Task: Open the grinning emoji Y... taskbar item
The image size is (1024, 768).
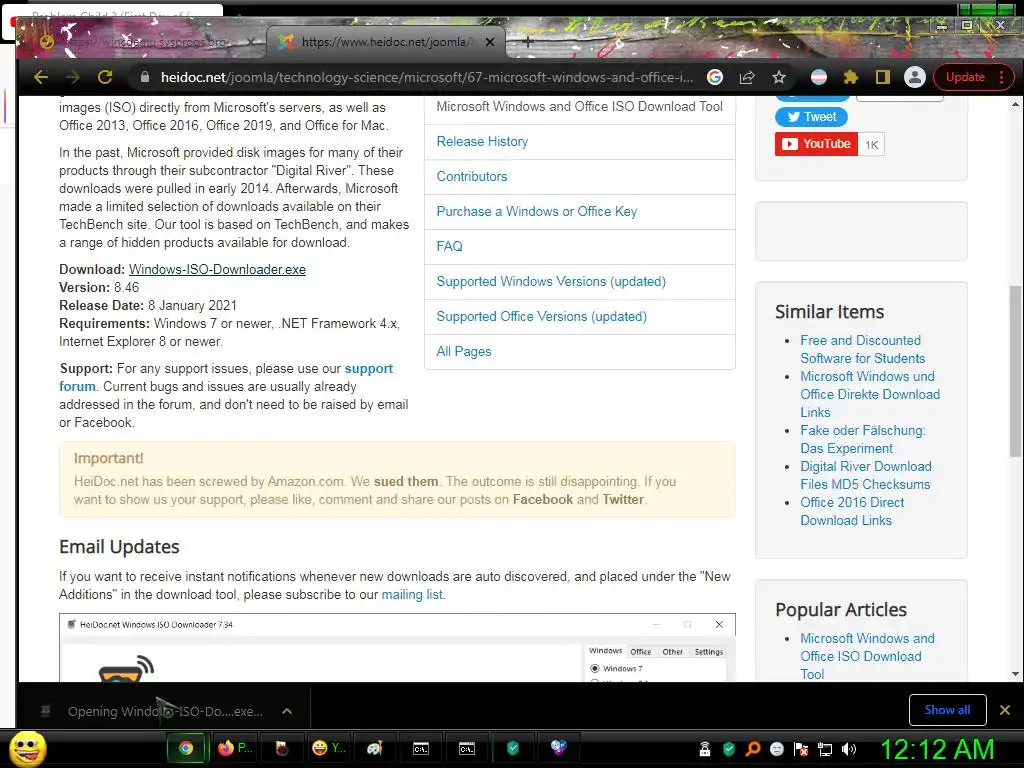Action: tap(328, 748)
